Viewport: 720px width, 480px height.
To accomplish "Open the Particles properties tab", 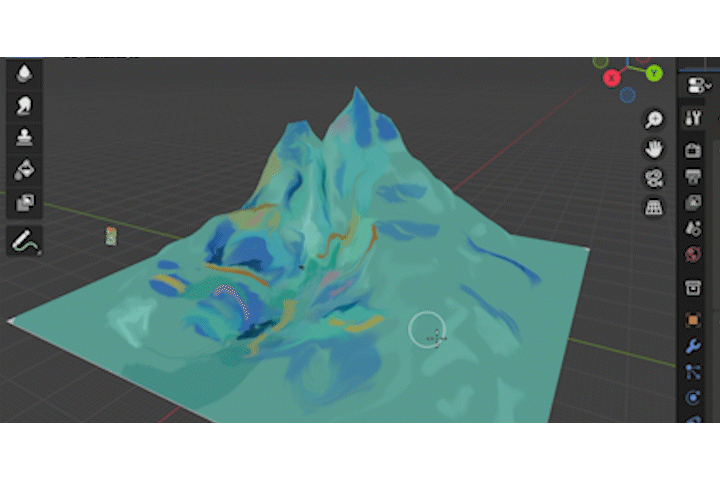I will click(693, 372).
